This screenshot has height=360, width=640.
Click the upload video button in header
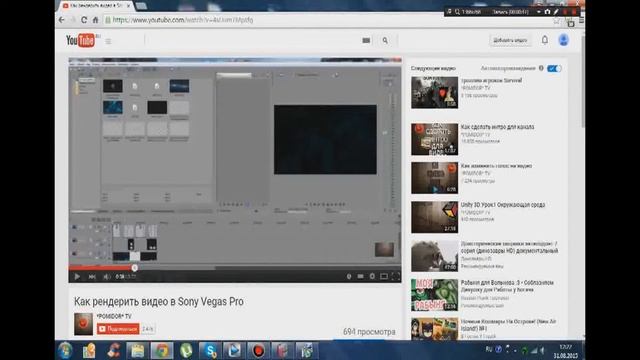click(x=510, y=40)
